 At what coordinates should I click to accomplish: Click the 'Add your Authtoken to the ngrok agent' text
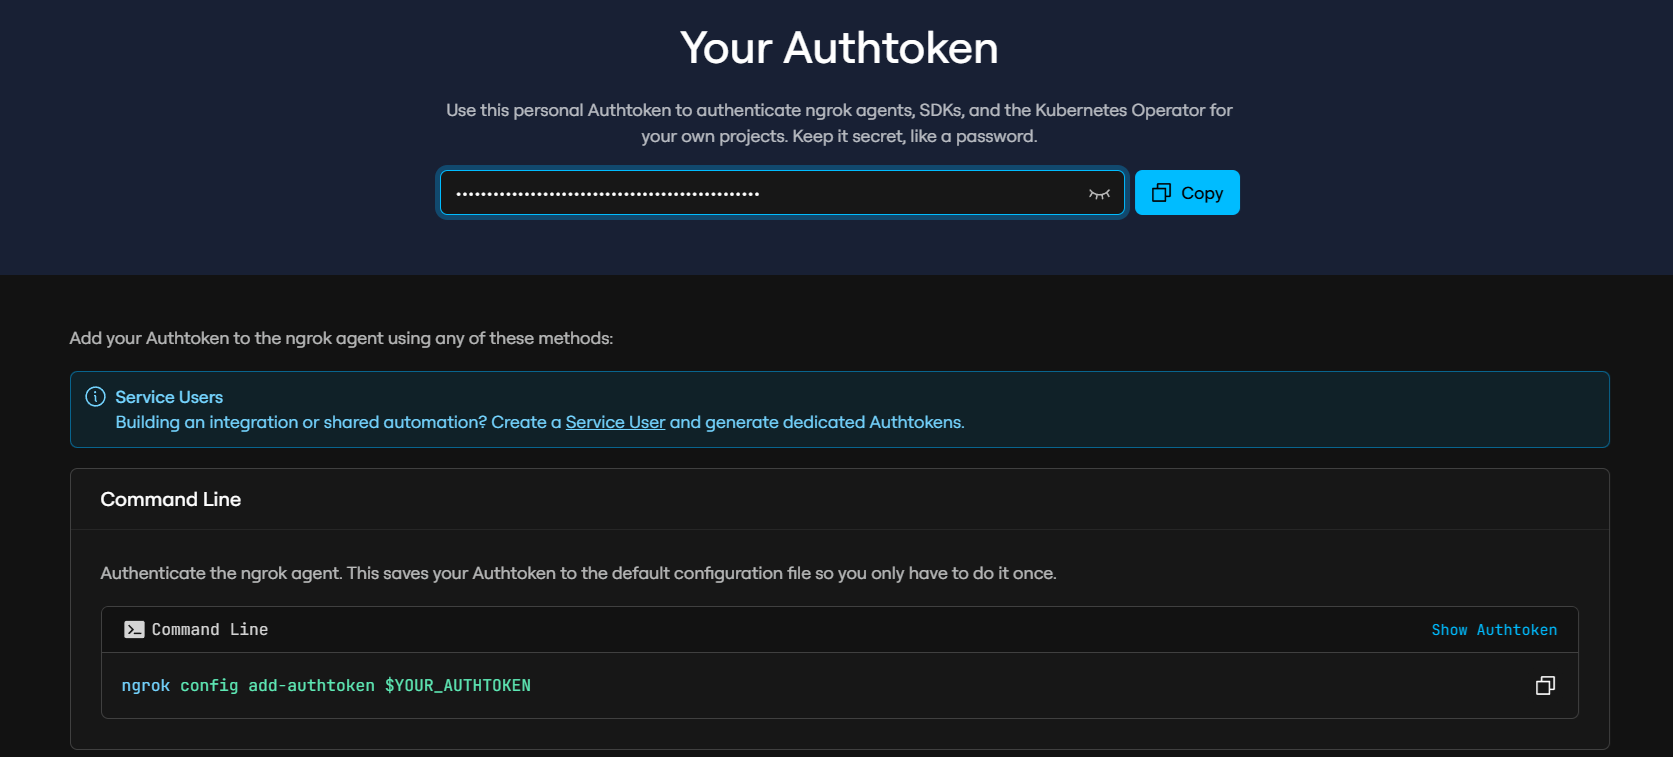341,338
